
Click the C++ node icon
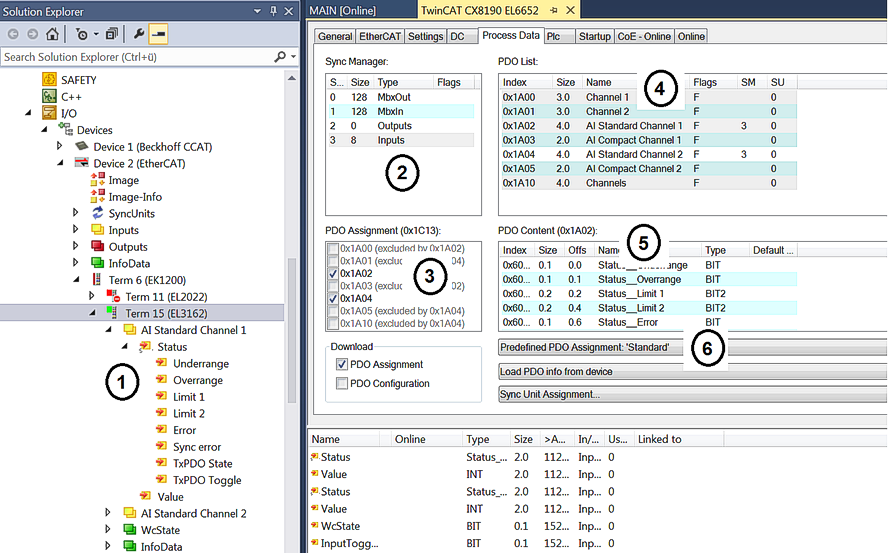coord(49,96)
